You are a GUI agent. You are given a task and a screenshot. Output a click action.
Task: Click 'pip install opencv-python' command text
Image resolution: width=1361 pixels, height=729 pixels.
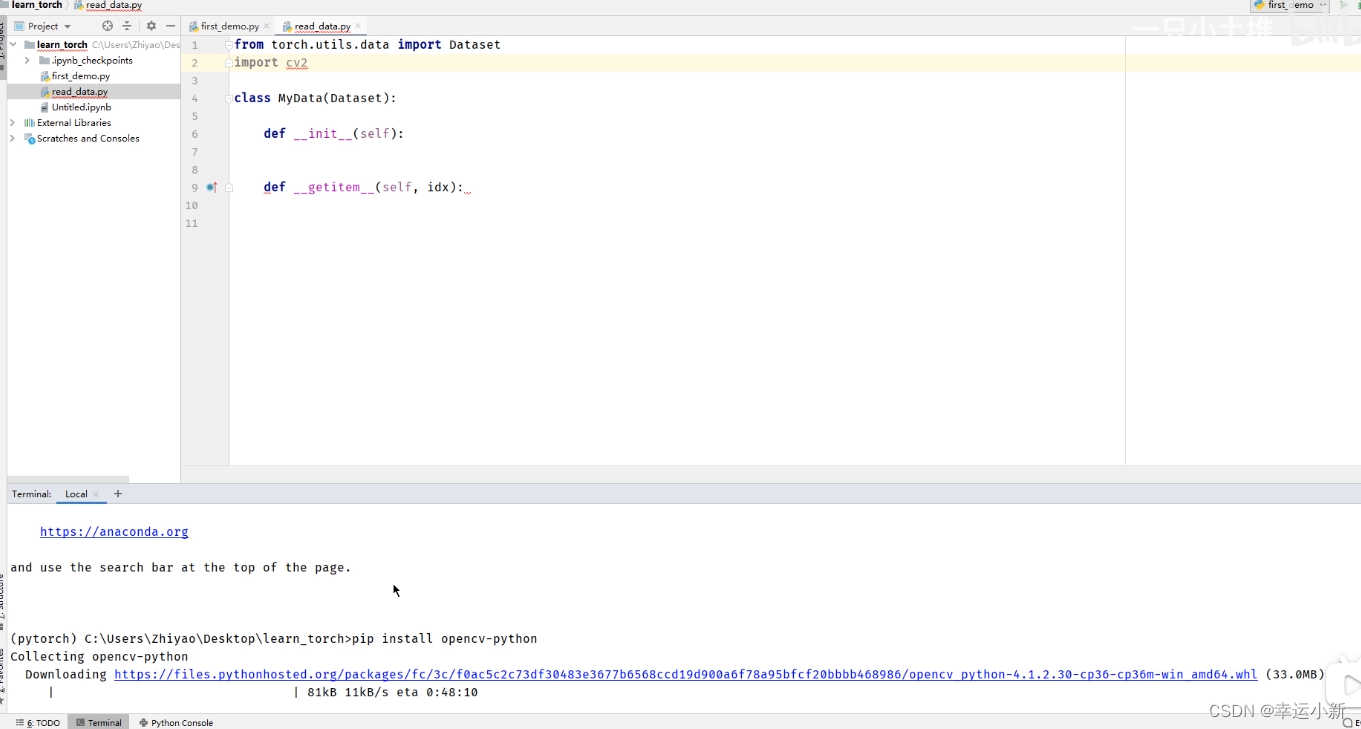click(x=445, y=639)
